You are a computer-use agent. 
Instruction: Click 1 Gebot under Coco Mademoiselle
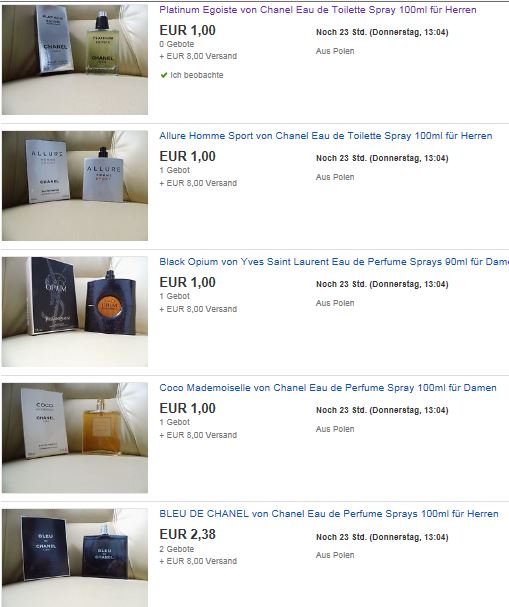(175, 422)
